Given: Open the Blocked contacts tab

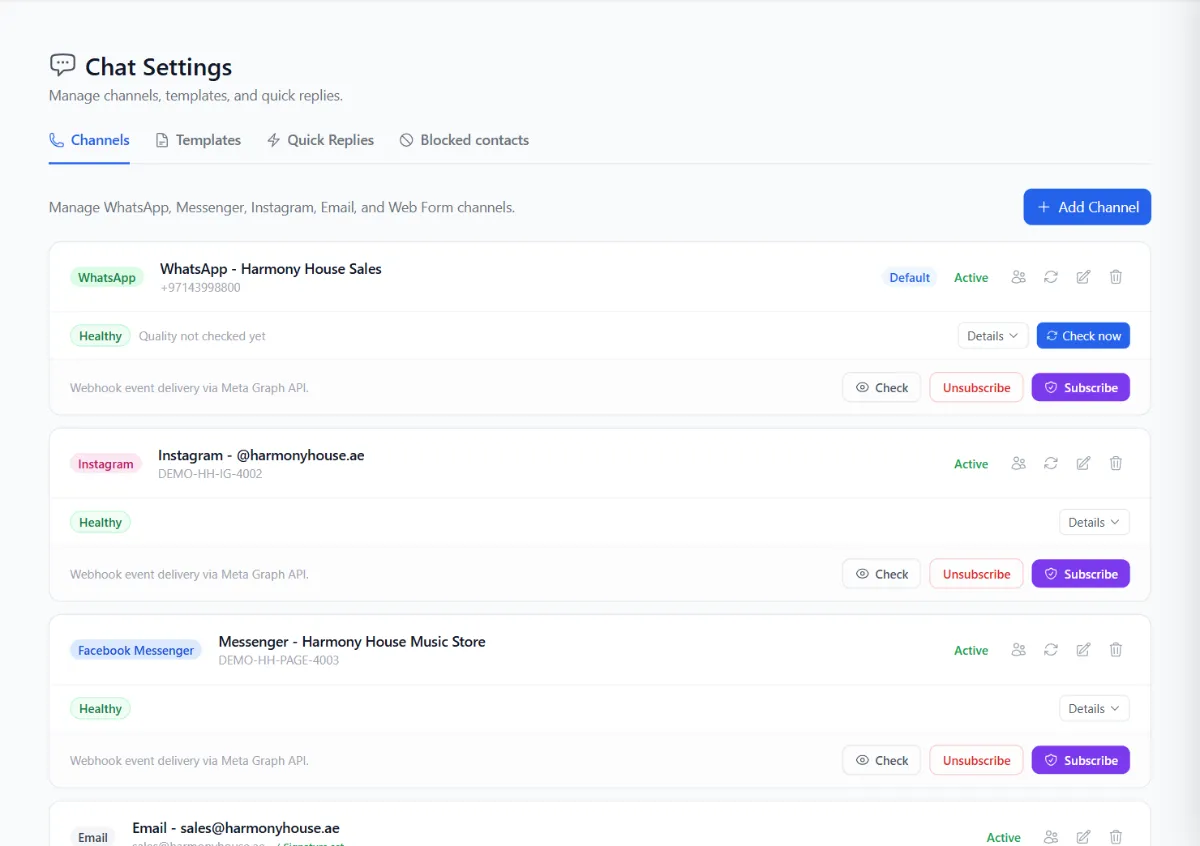Looking at the screenshot, I should [464, 140].
